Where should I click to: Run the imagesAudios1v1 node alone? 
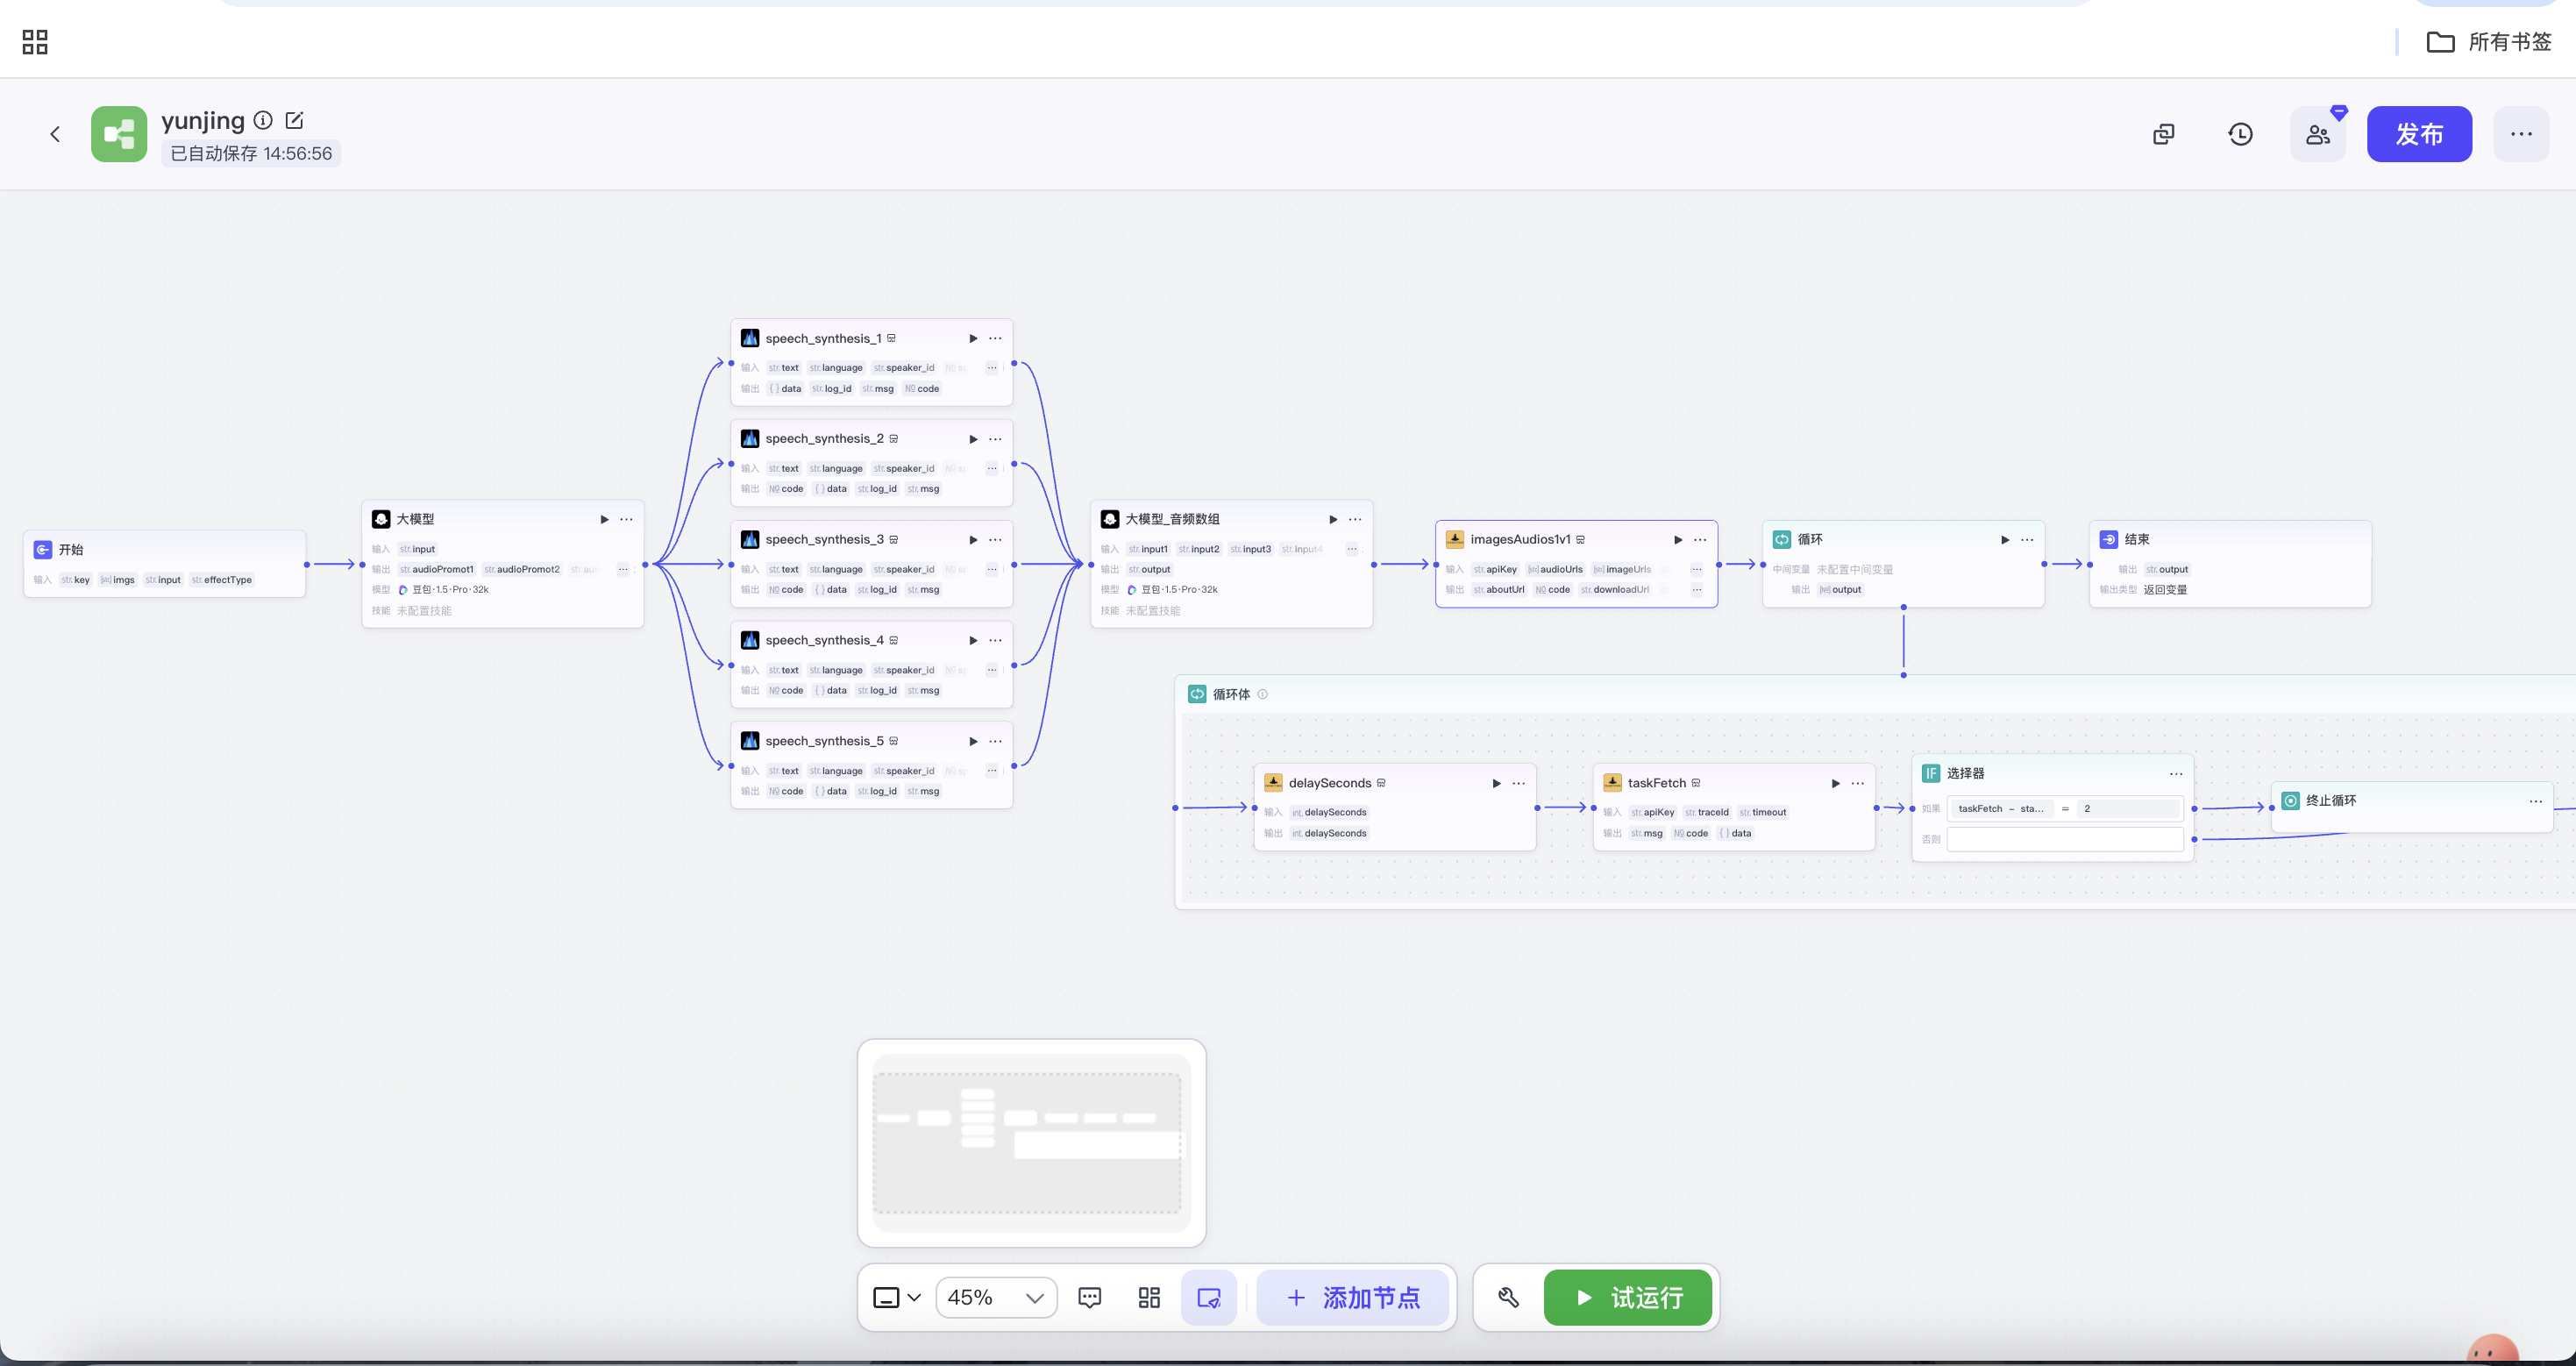click(x=1677, y=539)
